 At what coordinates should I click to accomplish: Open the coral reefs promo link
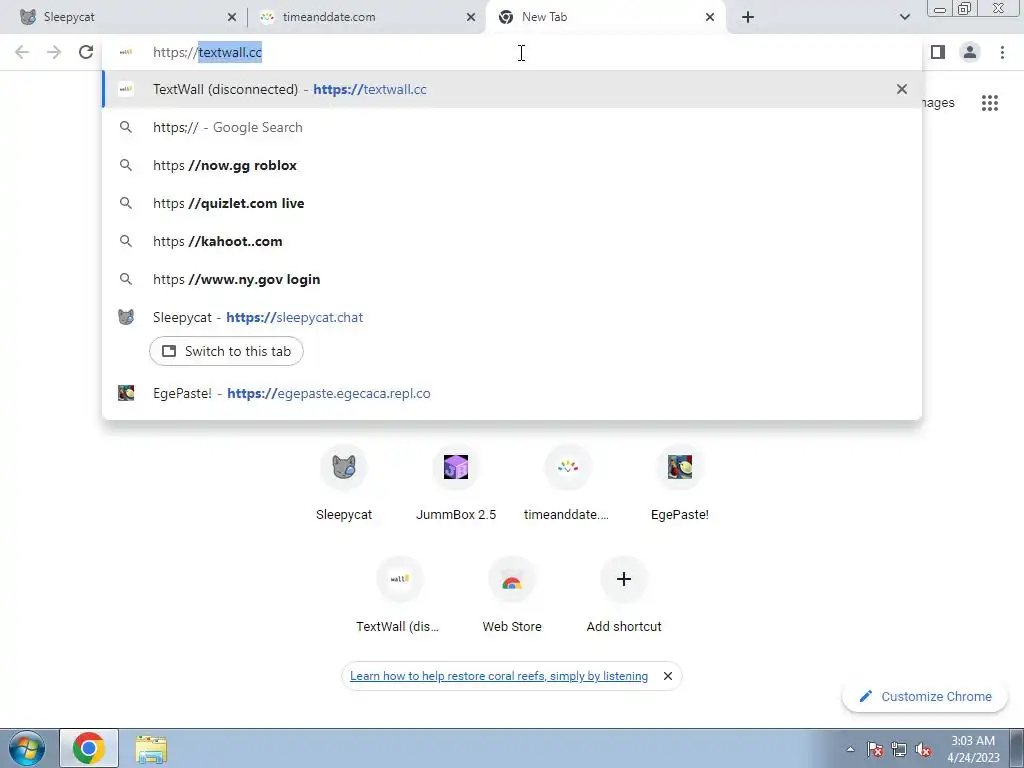(499, 676)
